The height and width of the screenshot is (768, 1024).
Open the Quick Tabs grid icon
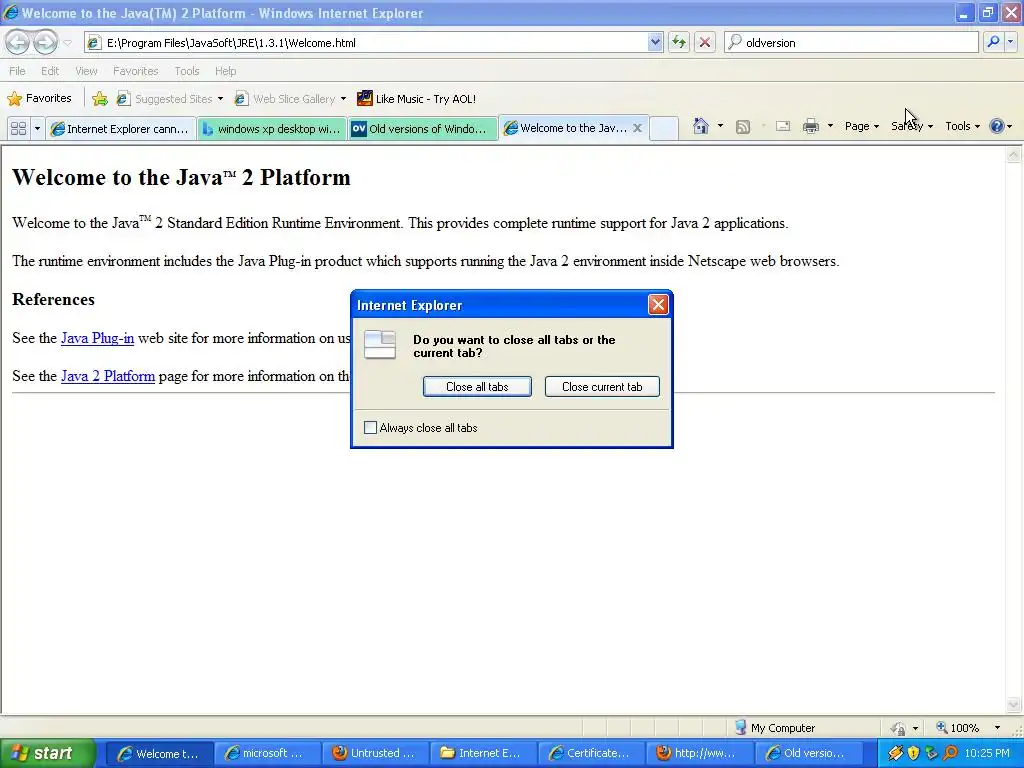coord(18,129)
